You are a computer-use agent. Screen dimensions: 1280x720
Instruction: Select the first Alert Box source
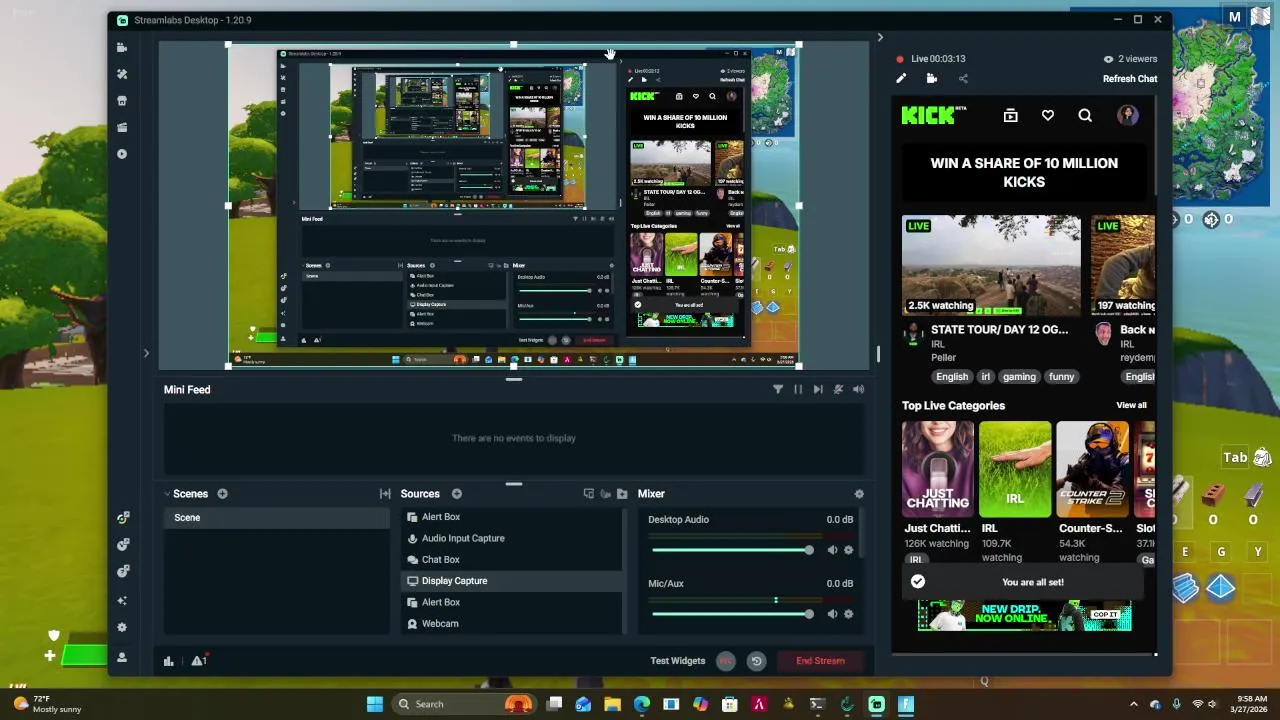(x=512, y=517)
